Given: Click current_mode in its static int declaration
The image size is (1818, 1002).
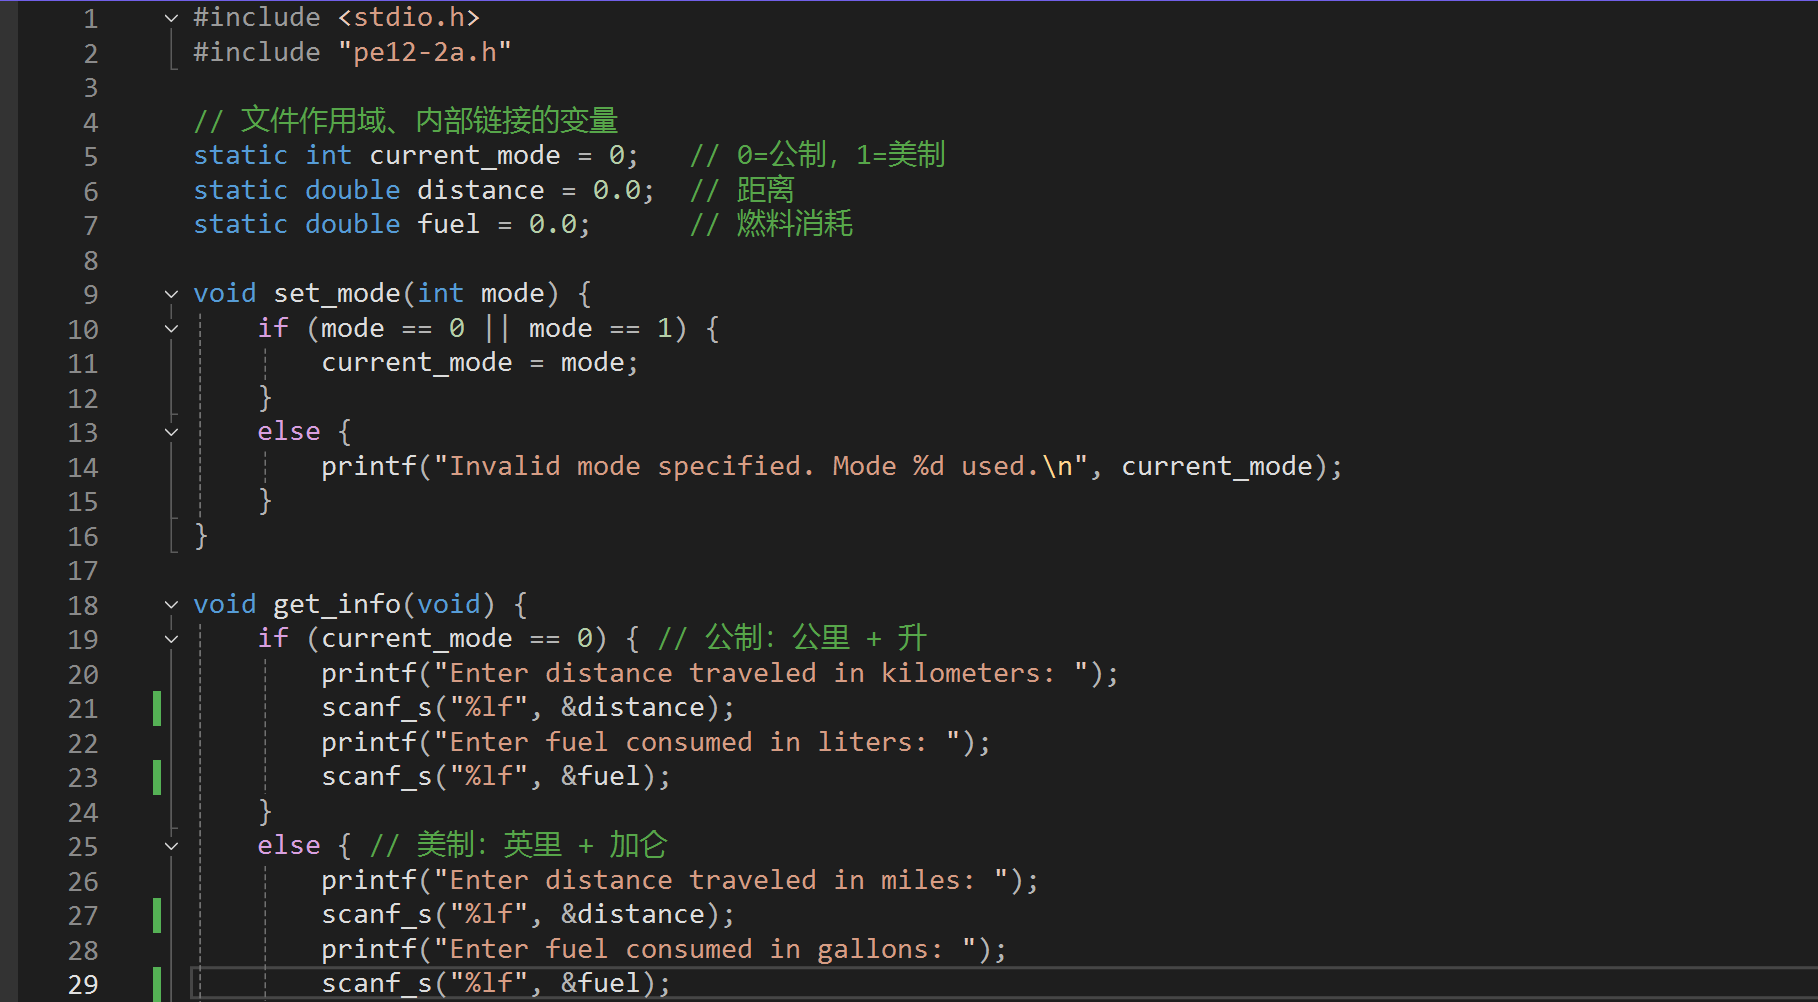Looking at the screenshot, I should coord(465,156).
